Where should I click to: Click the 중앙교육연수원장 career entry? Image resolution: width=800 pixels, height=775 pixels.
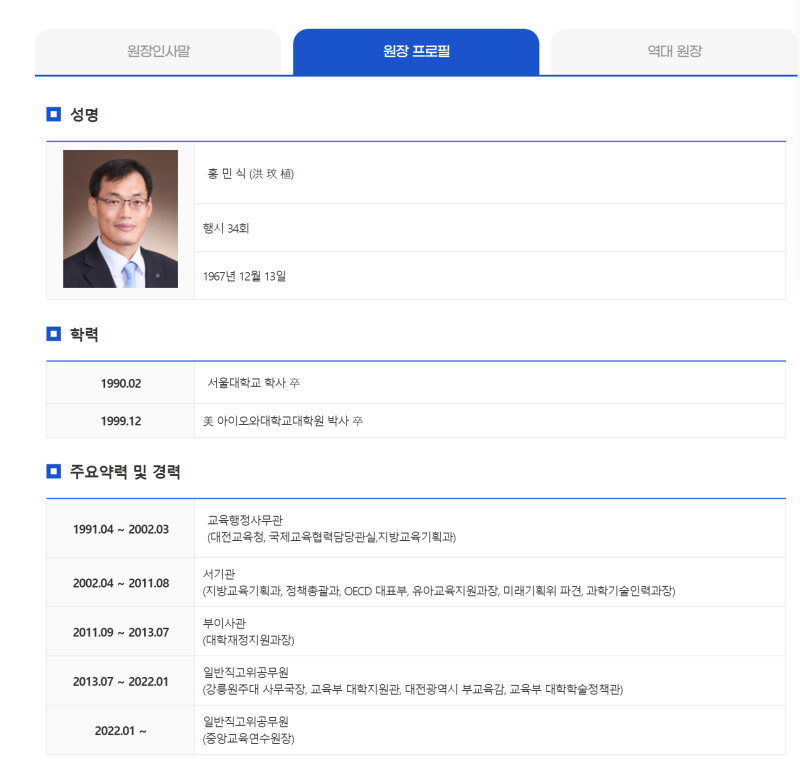250,739
